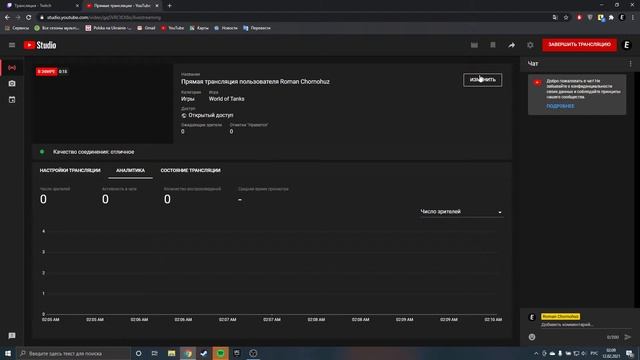Click the send message arrow in chat
This screenshot has height=360, width=640.
[x=627, y=337]
